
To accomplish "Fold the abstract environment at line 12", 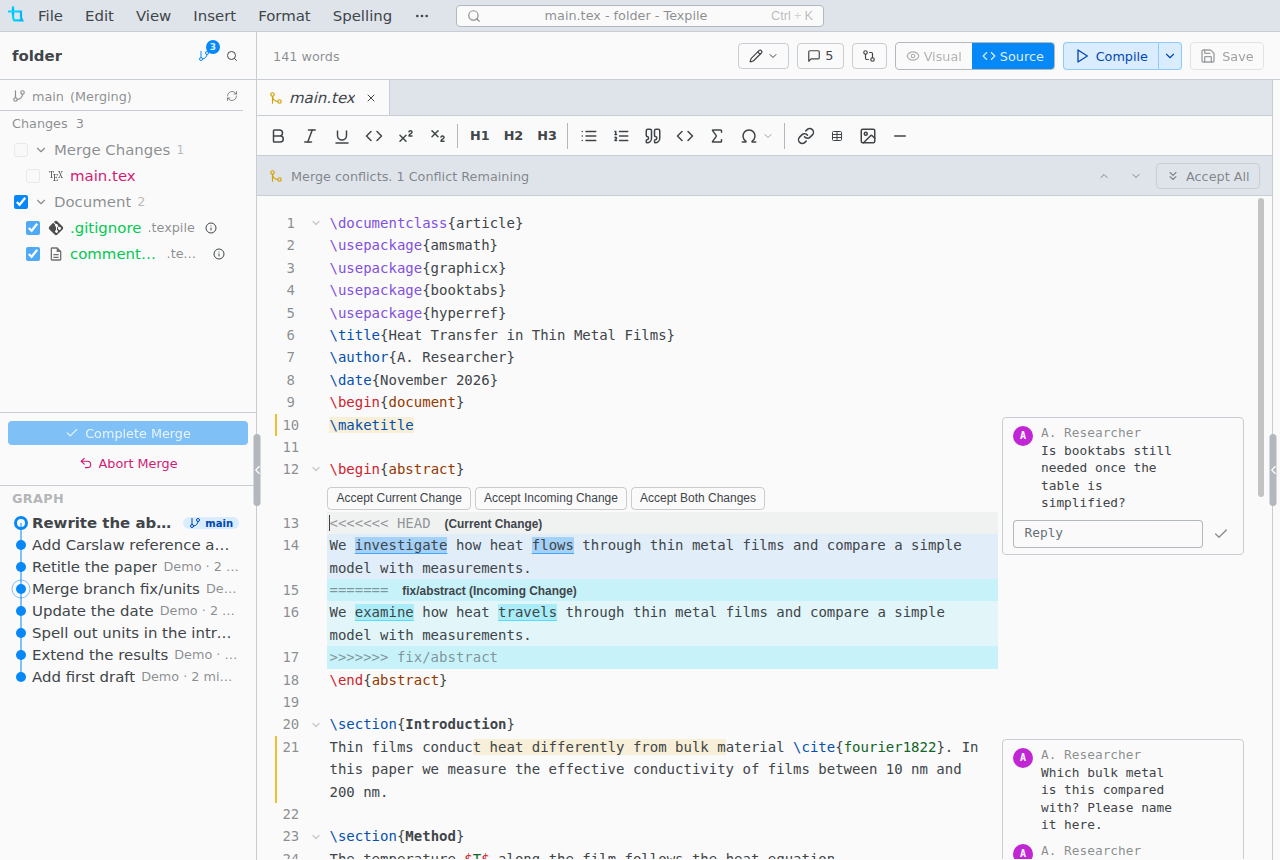I will pyautogui.click(x=316, y=469).
